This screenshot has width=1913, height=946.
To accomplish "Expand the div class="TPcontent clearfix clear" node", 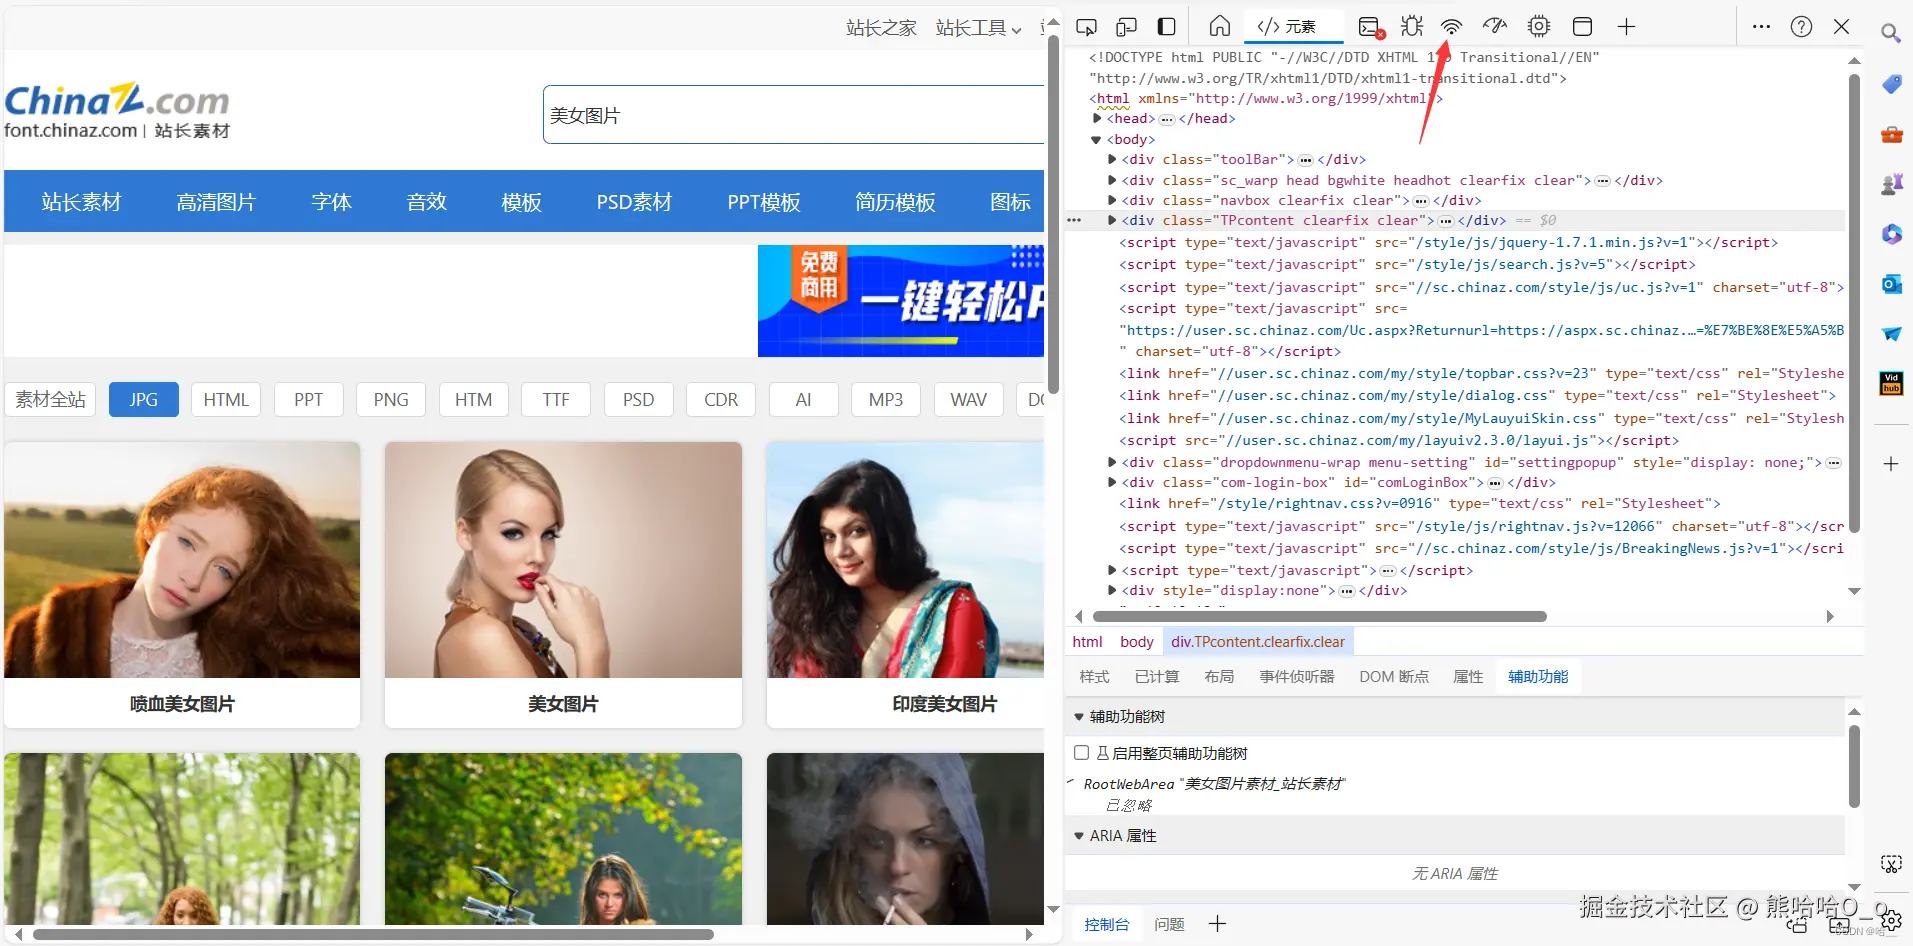I will click(x=1112, y=220).
